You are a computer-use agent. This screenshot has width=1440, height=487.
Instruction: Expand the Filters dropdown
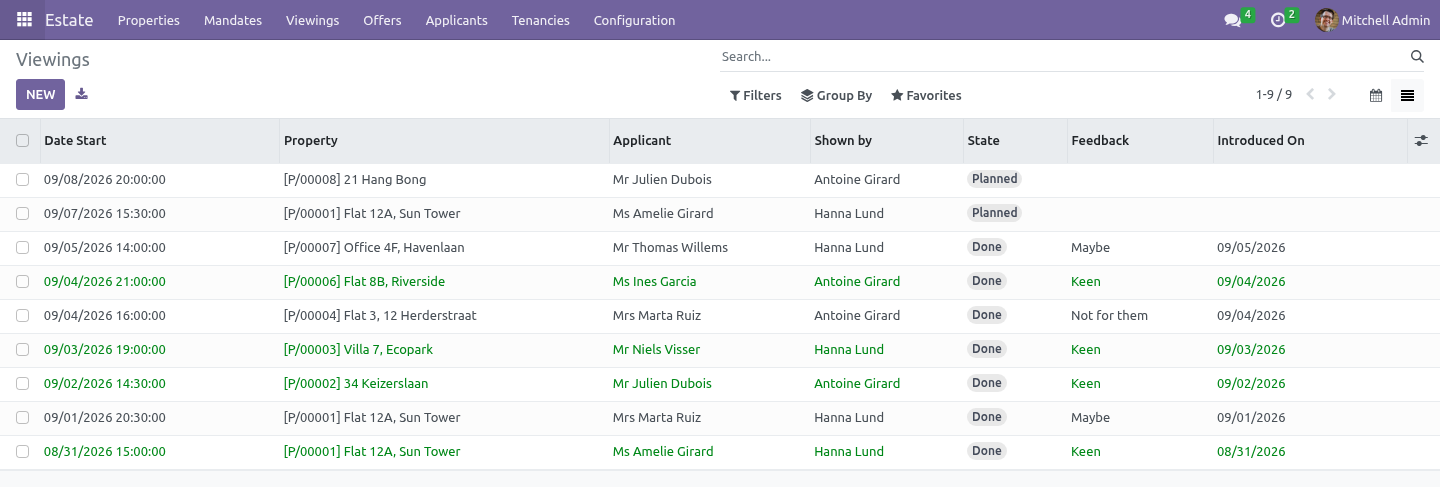(756, 96)
